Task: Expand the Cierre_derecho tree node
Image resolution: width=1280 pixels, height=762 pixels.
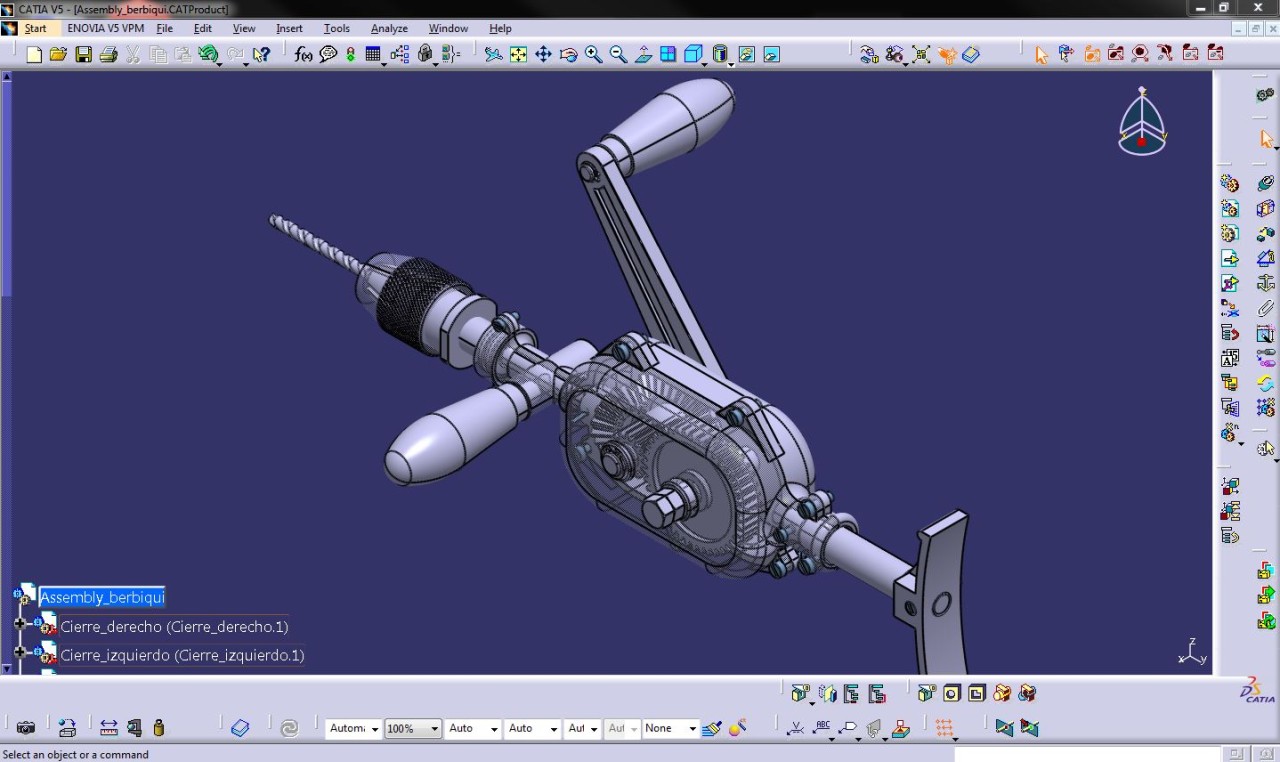Action: click(x=19, y=624)
